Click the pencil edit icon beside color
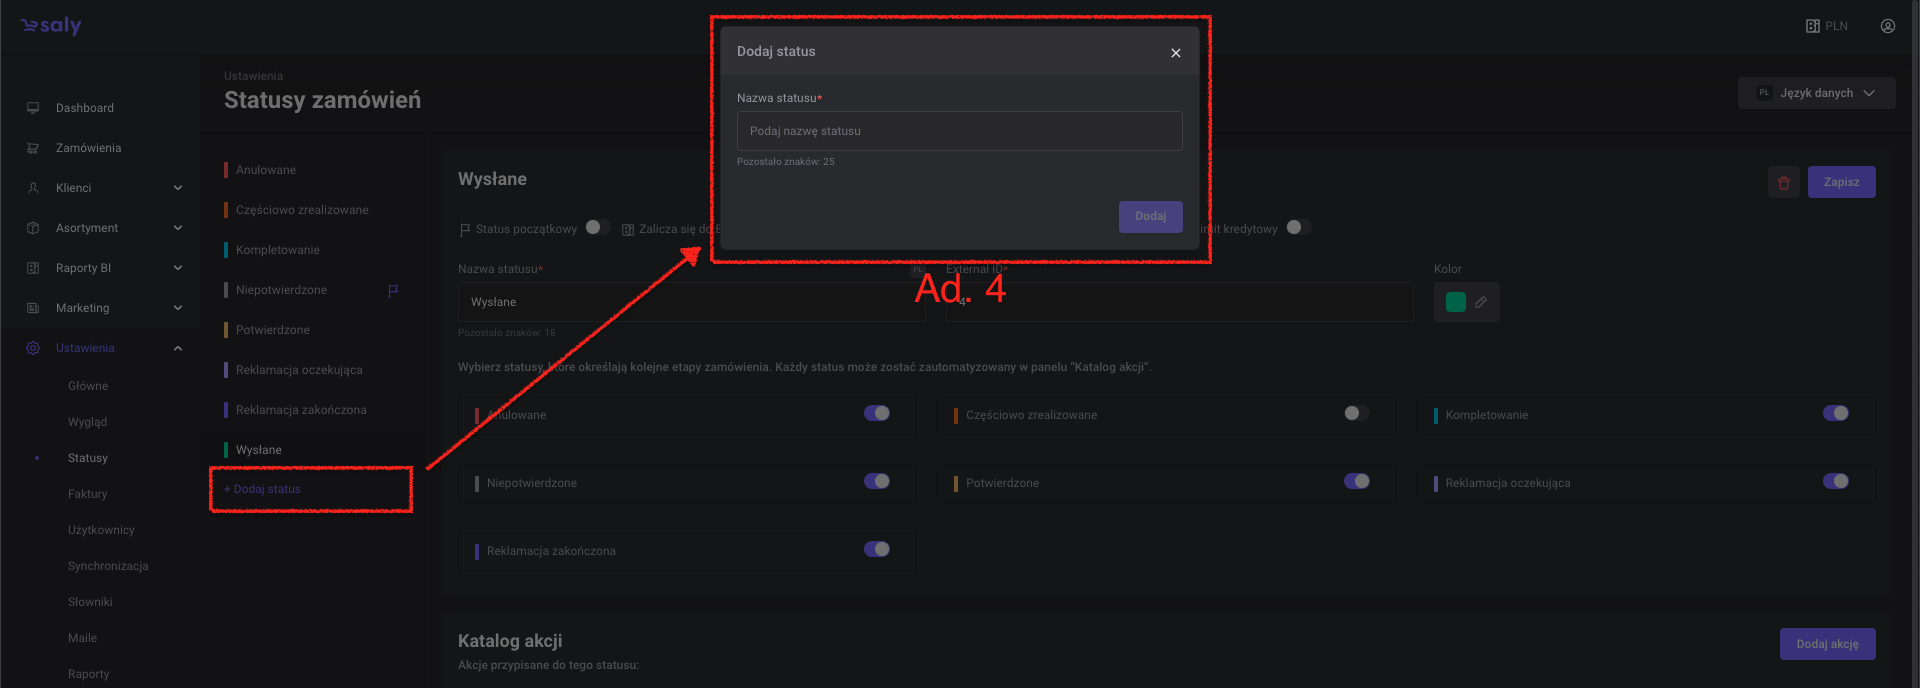 (x=1481, y=302)
